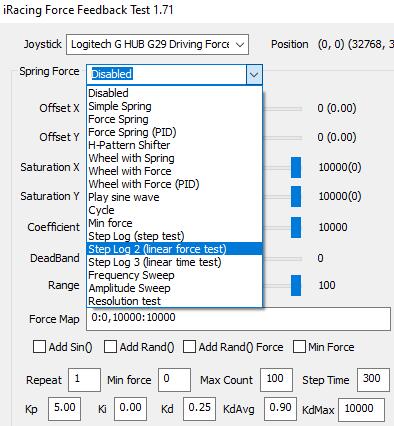Enable the Add Rand() checkbox
This screenshot has height=426, width=394.
(x=110, y=347)
